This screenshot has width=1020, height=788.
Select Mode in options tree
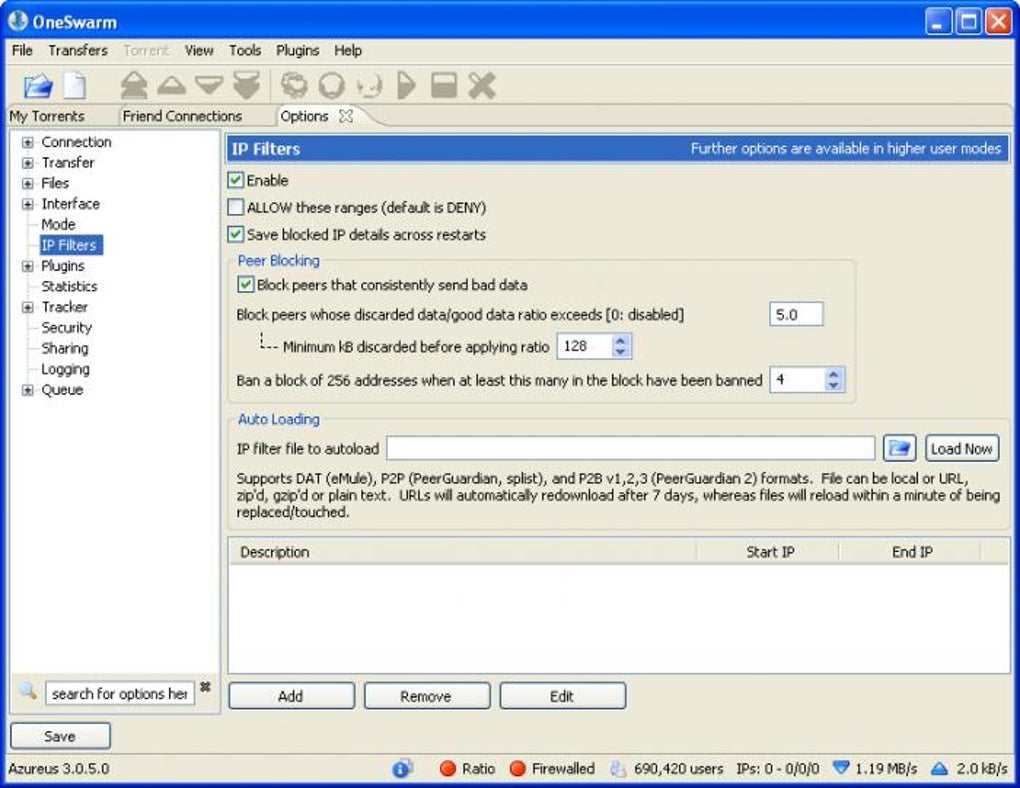59,224
